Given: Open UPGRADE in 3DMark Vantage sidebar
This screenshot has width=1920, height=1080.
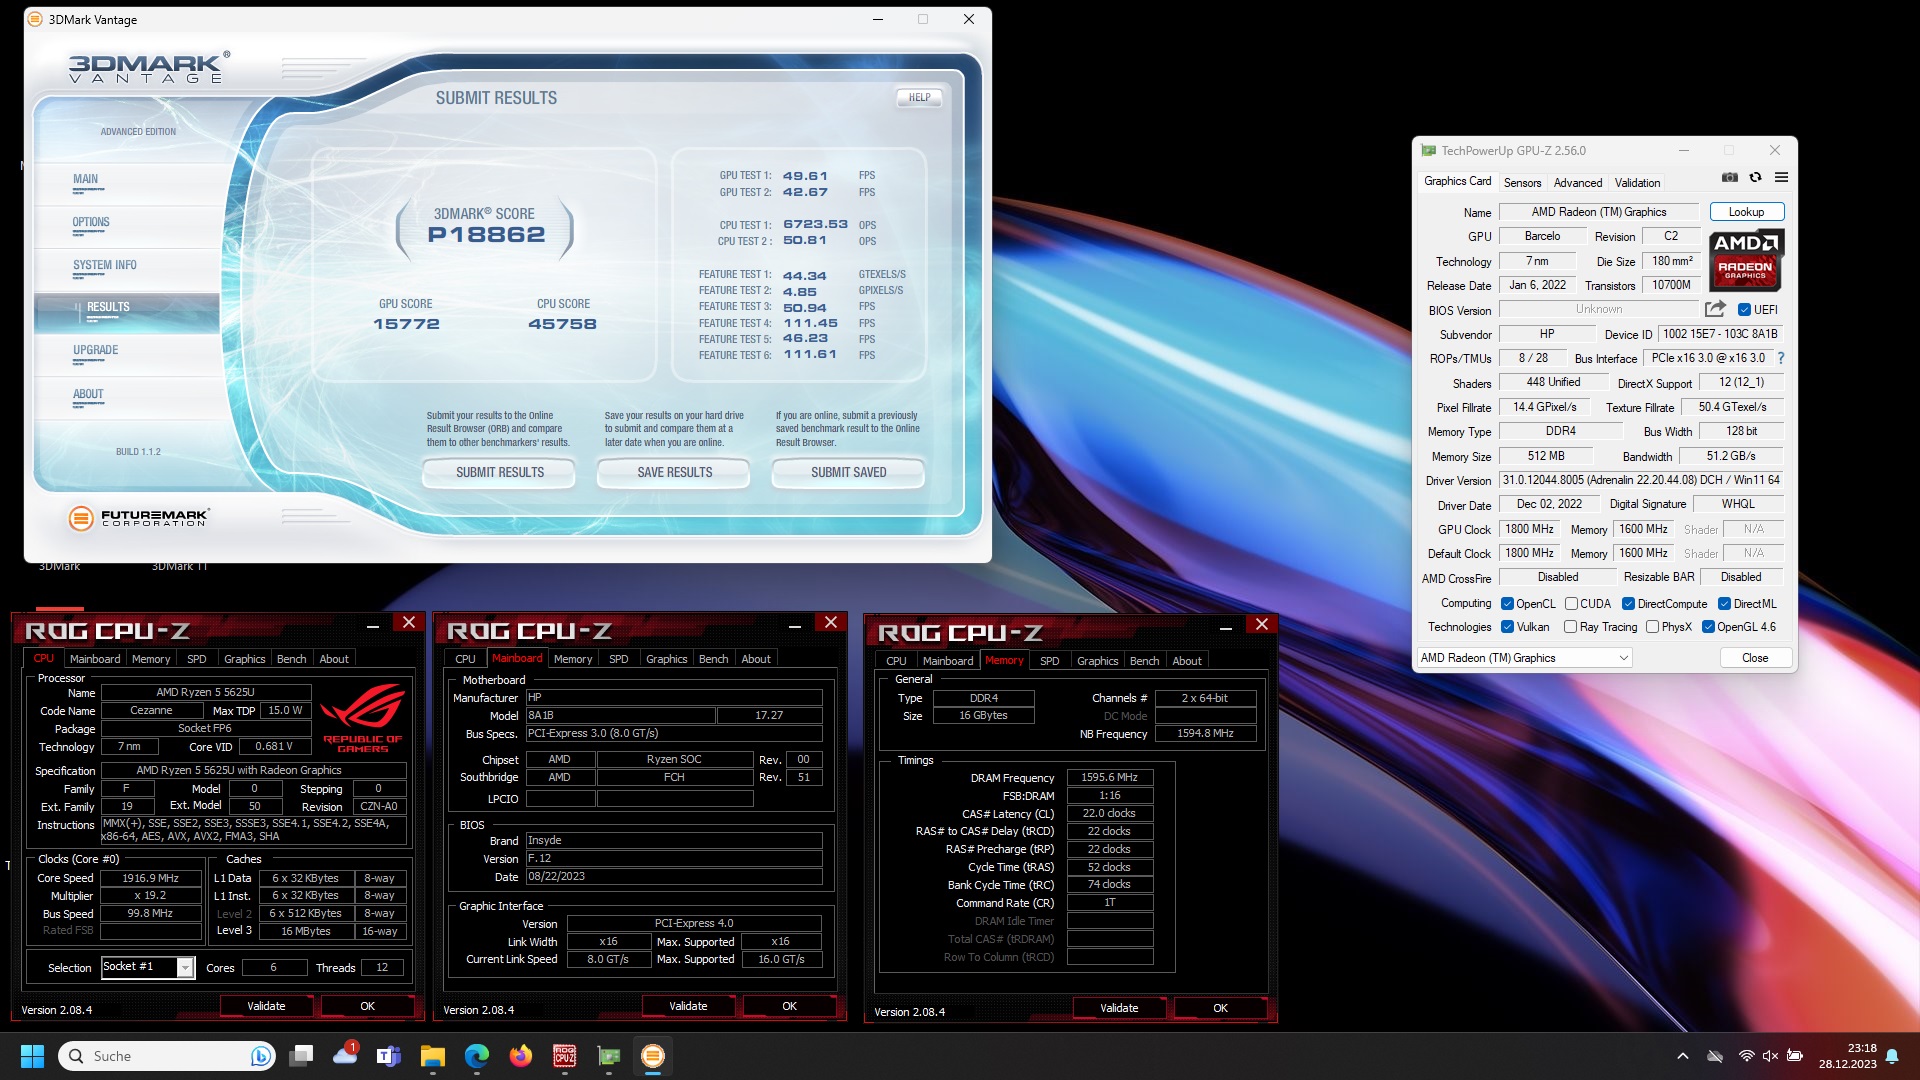Looking at the screenshot, I should 96,350.
